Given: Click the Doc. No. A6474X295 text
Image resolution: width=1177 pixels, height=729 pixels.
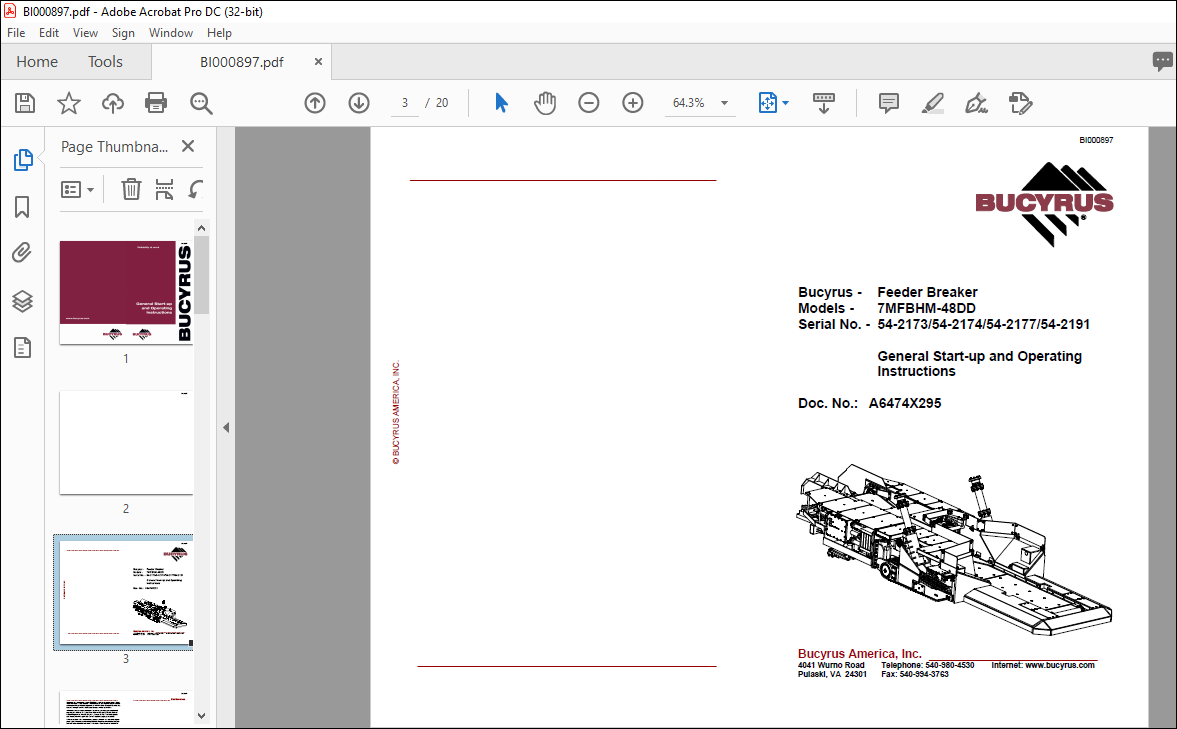Looking at the screenshot, I should pyautogui.click(x=869, y=403).
